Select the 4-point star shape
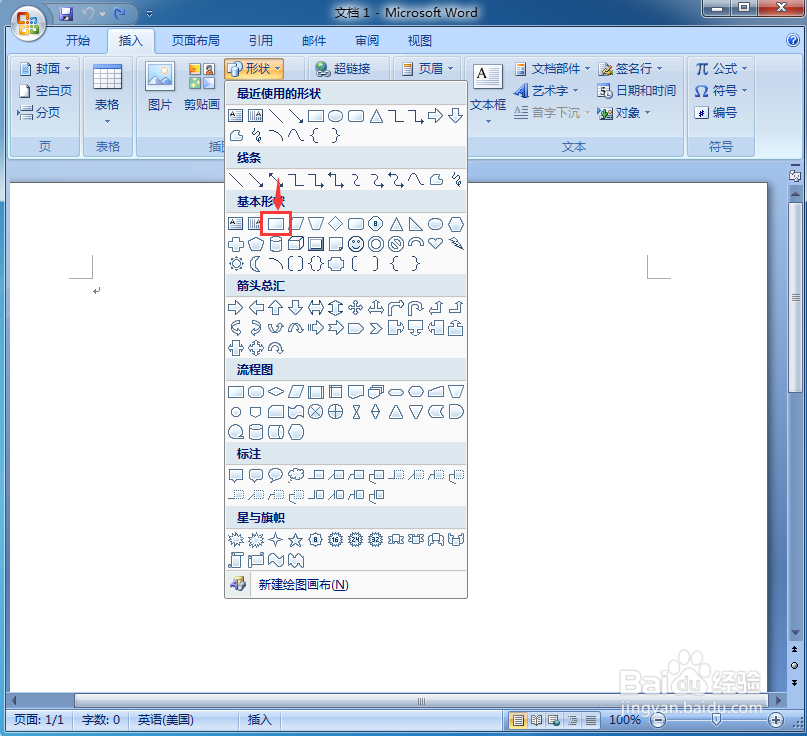The image size is (807, 736). coord(276,539)
